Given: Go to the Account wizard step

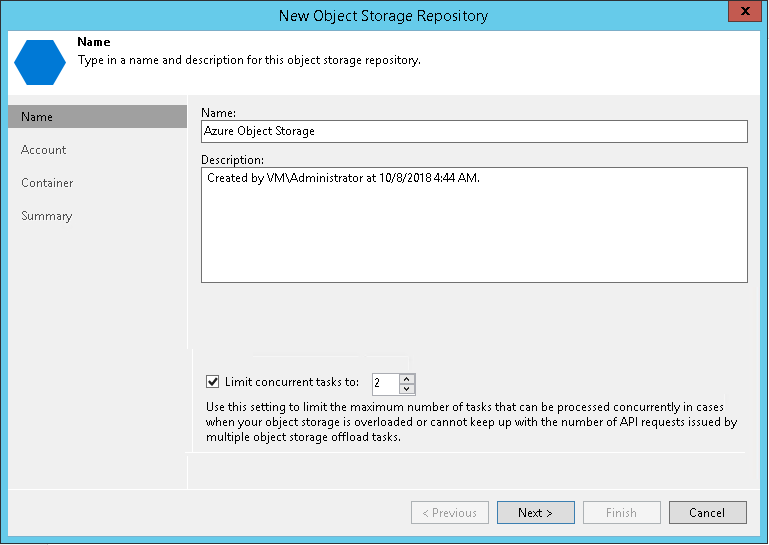Looking at the screenshot, I should pyautogui.click(x=44, y=150).
